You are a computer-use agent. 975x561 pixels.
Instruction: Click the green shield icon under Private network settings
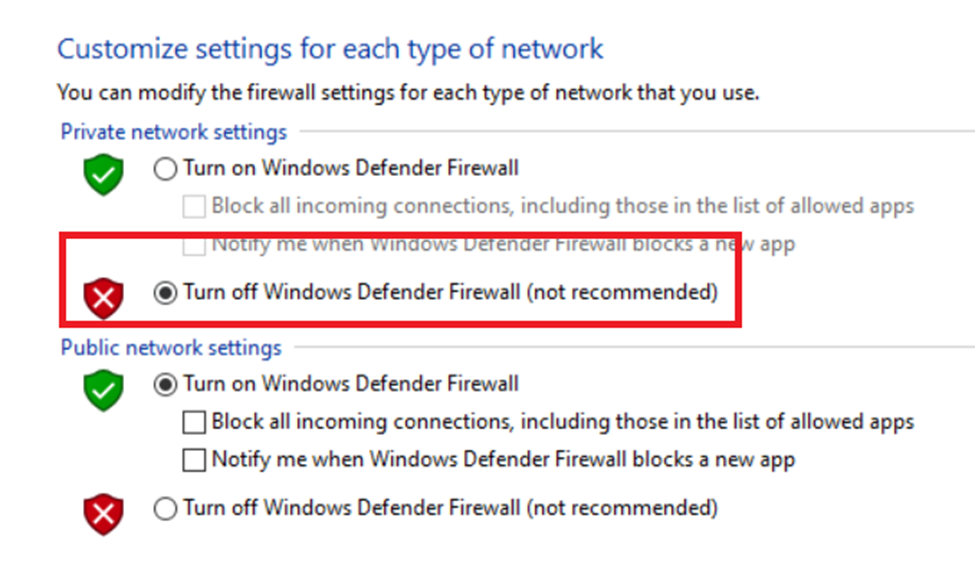pos(103,176)
